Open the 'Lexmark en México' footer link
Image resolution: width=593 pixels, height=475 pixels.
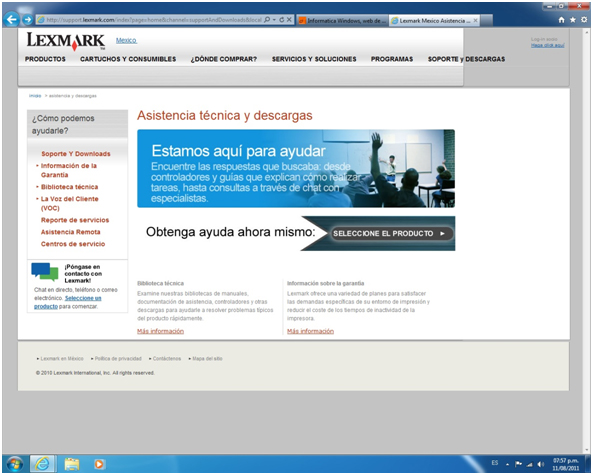(x=62, y=359)
